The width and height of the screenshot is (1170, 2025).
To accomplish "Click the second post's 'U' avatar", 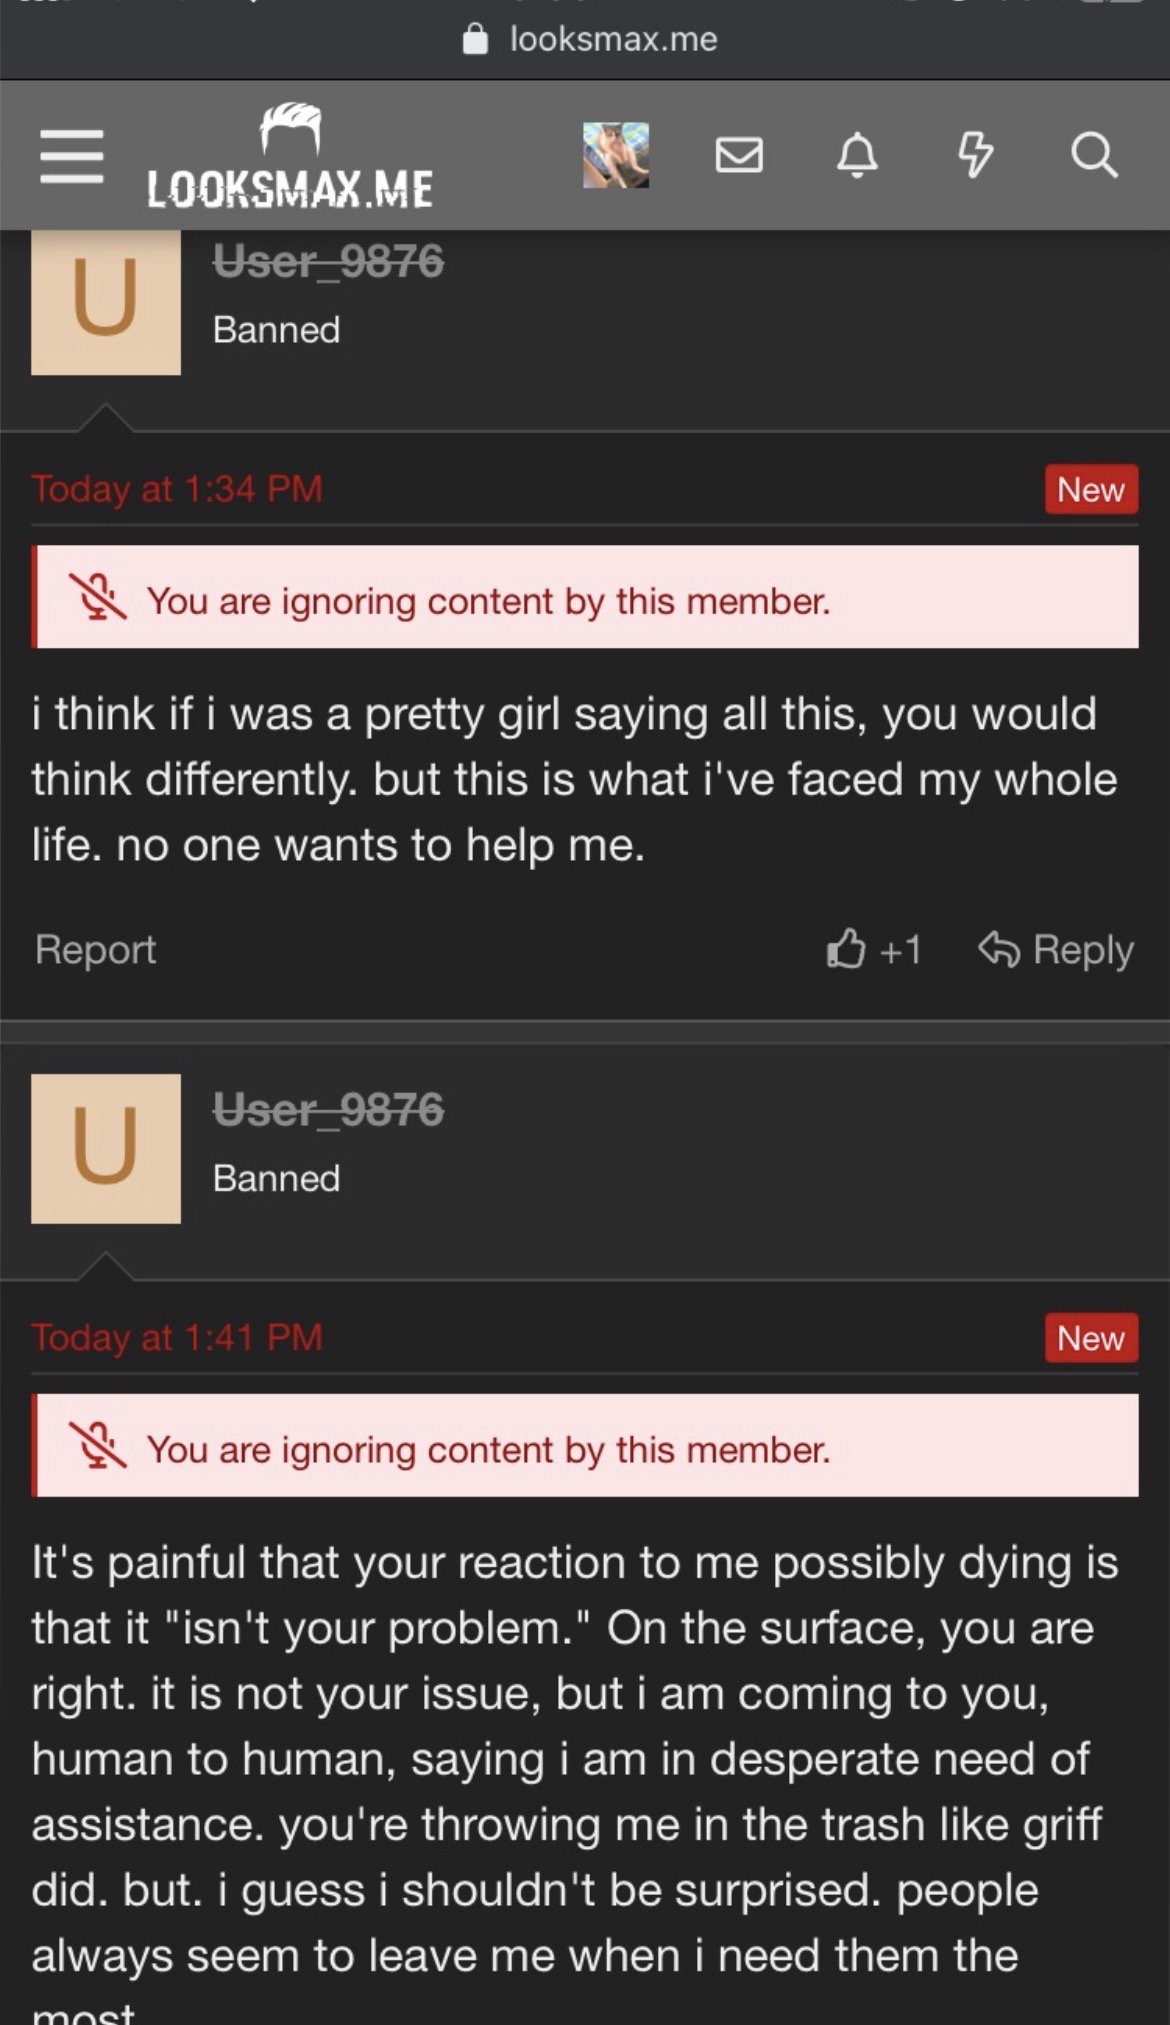I will click(x=106, y=1148).
